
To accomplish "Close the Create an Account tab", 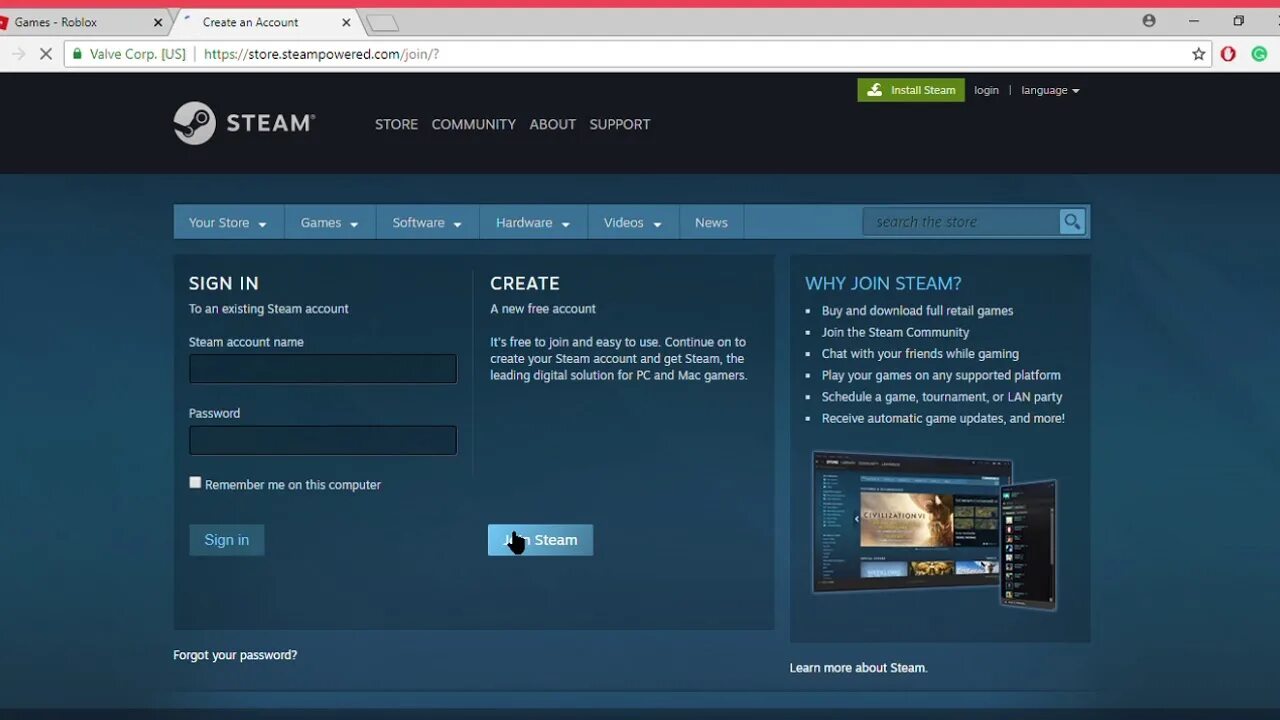I will tap(346, 22).
